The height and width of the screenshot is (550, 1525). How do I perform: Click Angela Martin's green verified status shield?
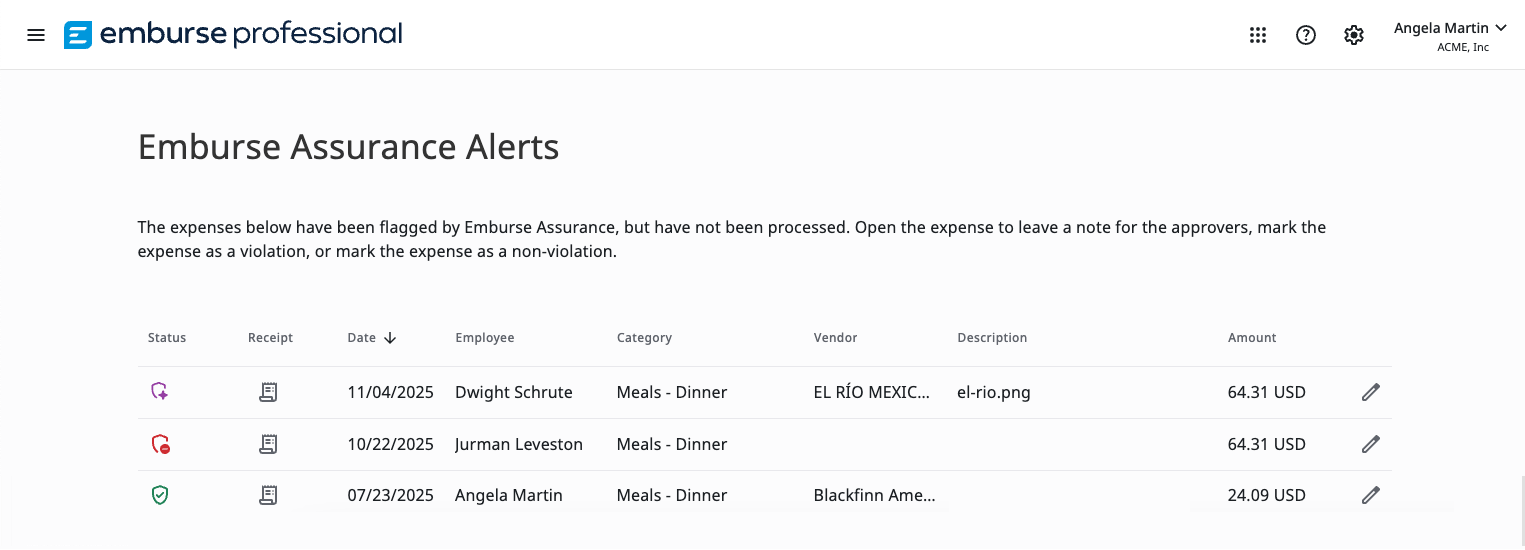160,495
